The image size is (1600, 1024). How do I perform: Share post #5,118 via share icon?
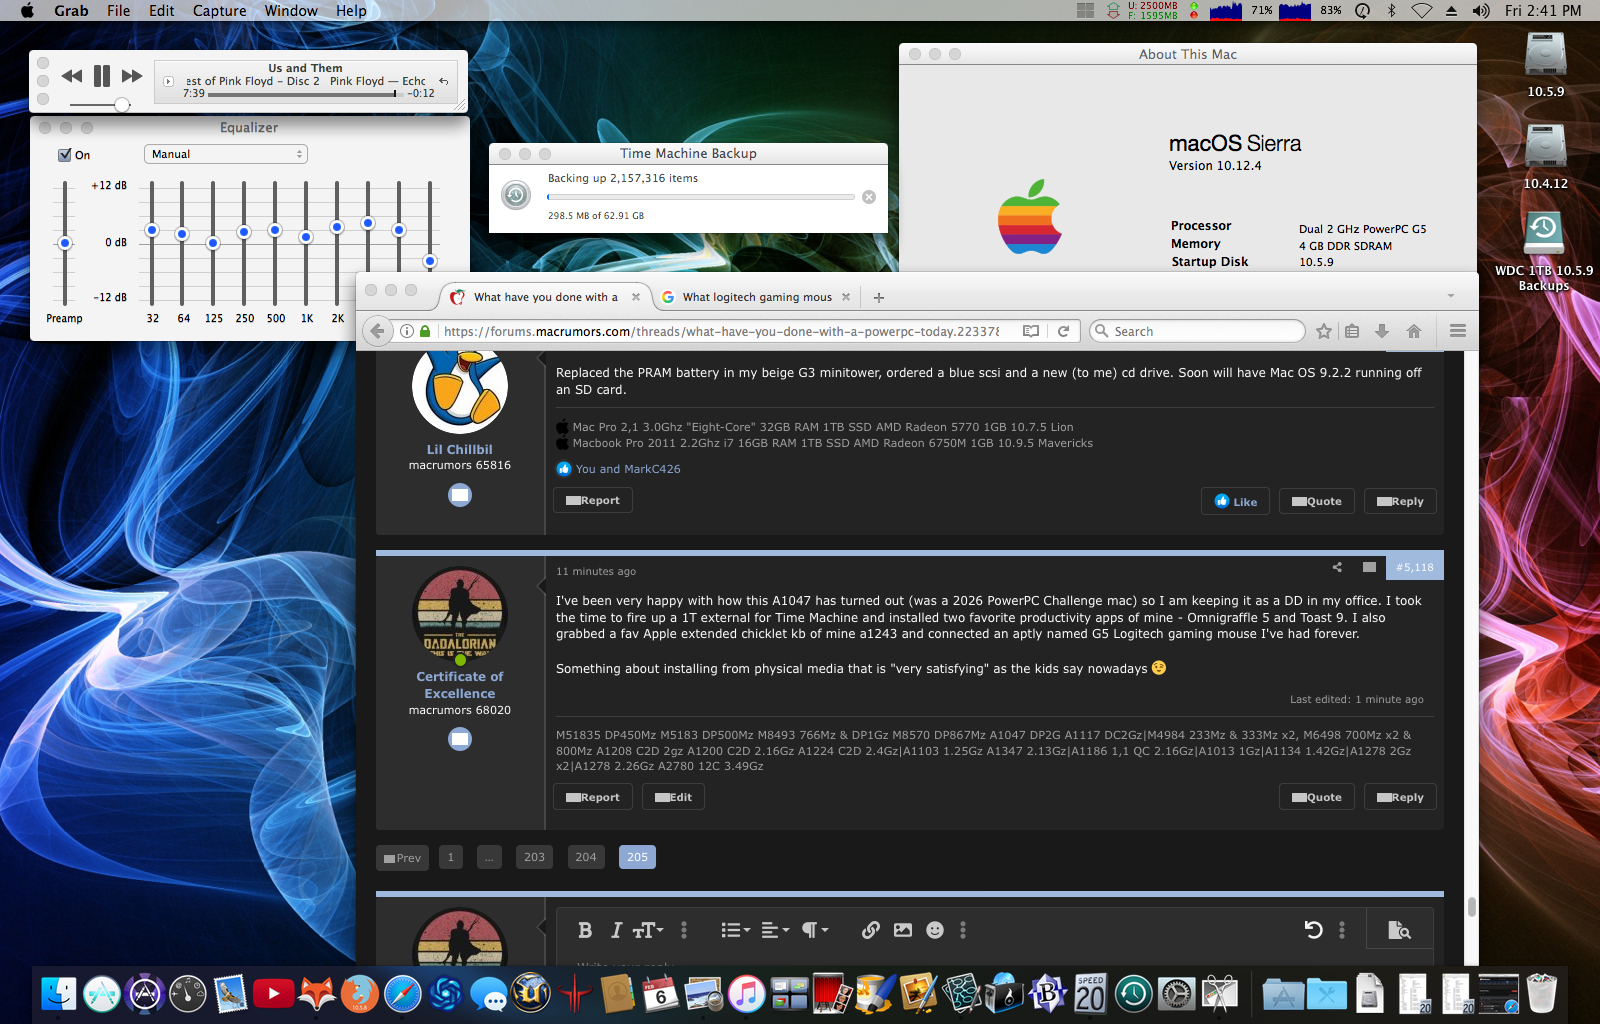[x=1337, y=567]
